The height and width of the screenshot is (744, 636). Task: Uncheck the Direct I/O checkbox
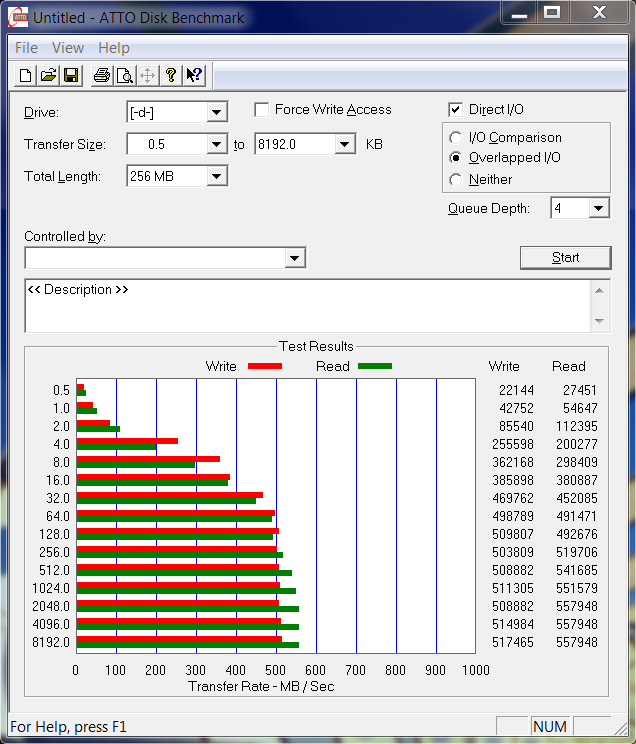tap(456, 110)
